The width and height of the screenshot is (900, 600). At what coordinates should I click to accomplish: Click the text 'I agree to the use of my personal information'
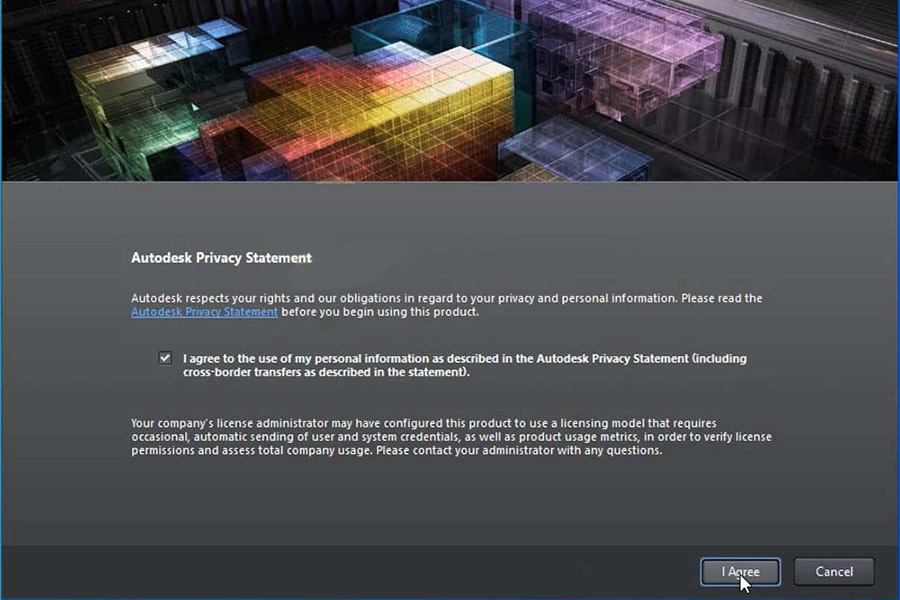point(464,365)
